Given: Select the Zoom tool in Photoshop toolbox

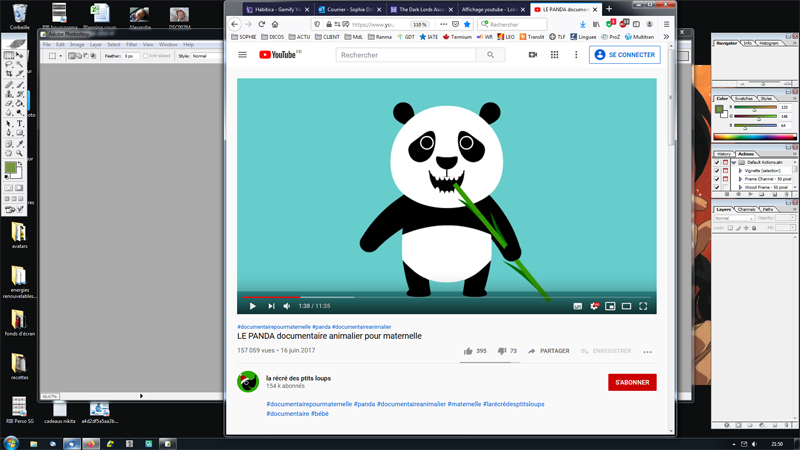Looking at the screenshot, I should pos(20,153).
